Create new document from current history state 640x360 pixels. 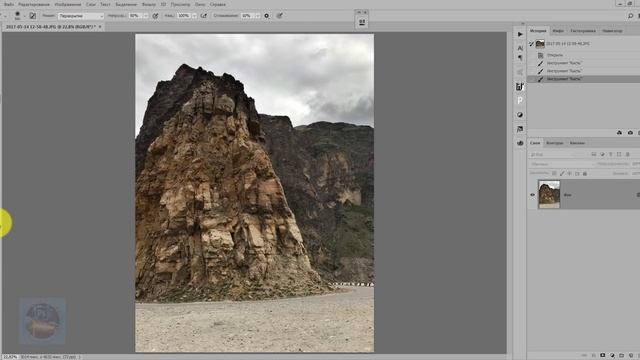(619, 133)
